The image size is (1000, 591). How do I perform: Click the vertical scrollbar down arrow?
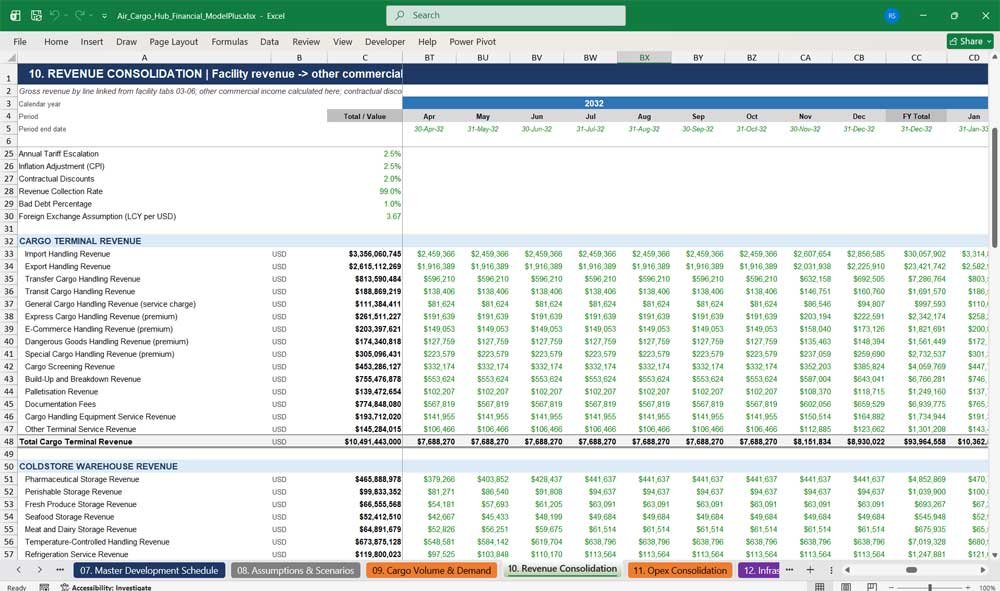(994, 555)
